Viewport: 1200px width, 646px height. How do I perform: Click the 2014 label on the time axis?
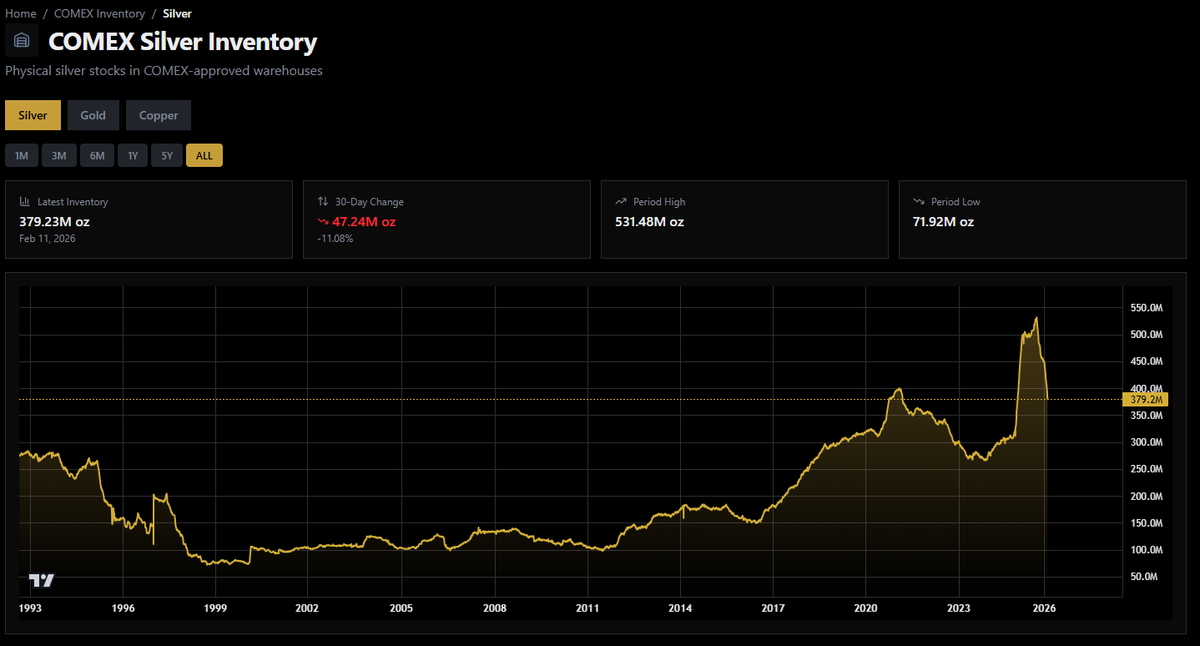click(x=680, y=608)
